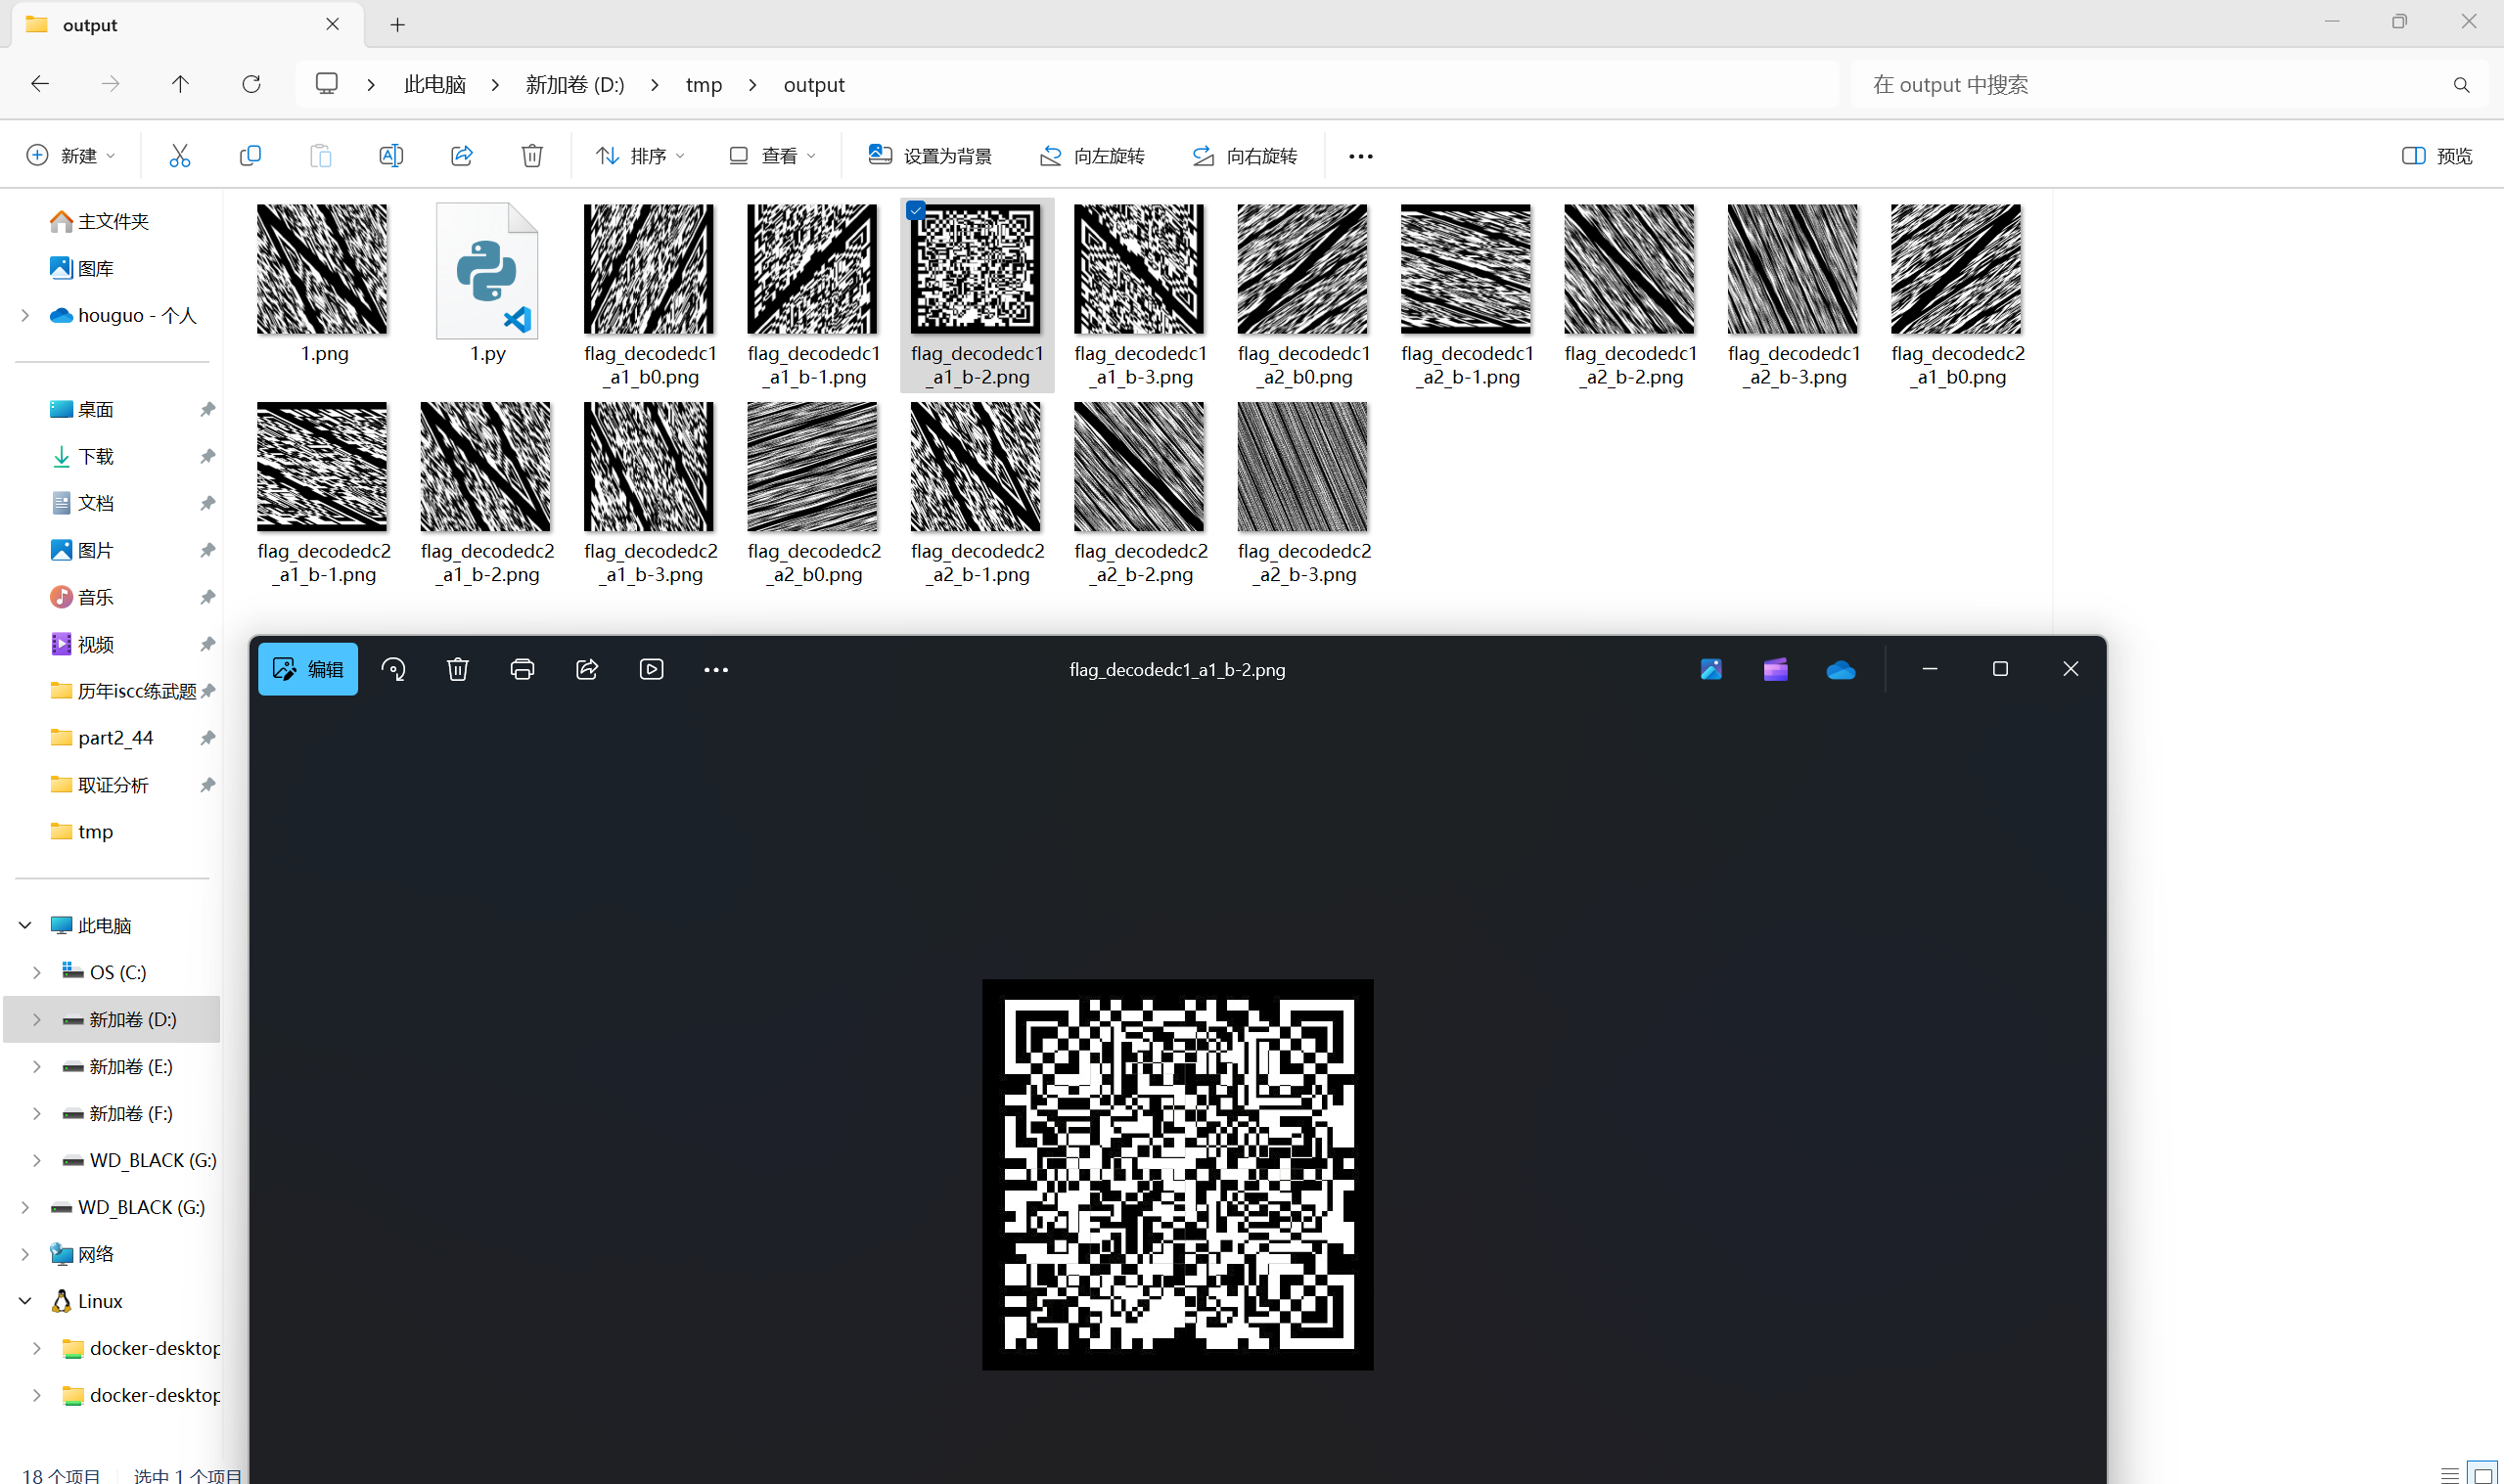Click Rotate right button
The width and height of the screenshot is (2504, 1484).
click(1245, 155)
